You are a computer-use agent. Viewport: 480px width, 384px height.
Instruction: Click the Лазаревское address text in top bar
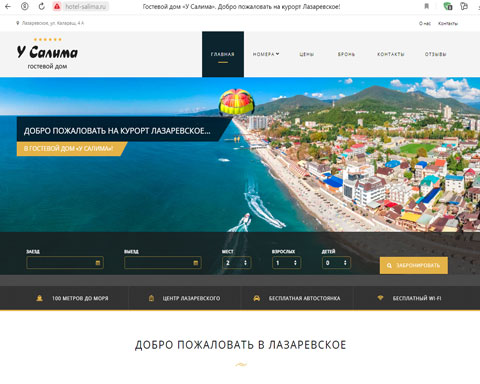53,23
